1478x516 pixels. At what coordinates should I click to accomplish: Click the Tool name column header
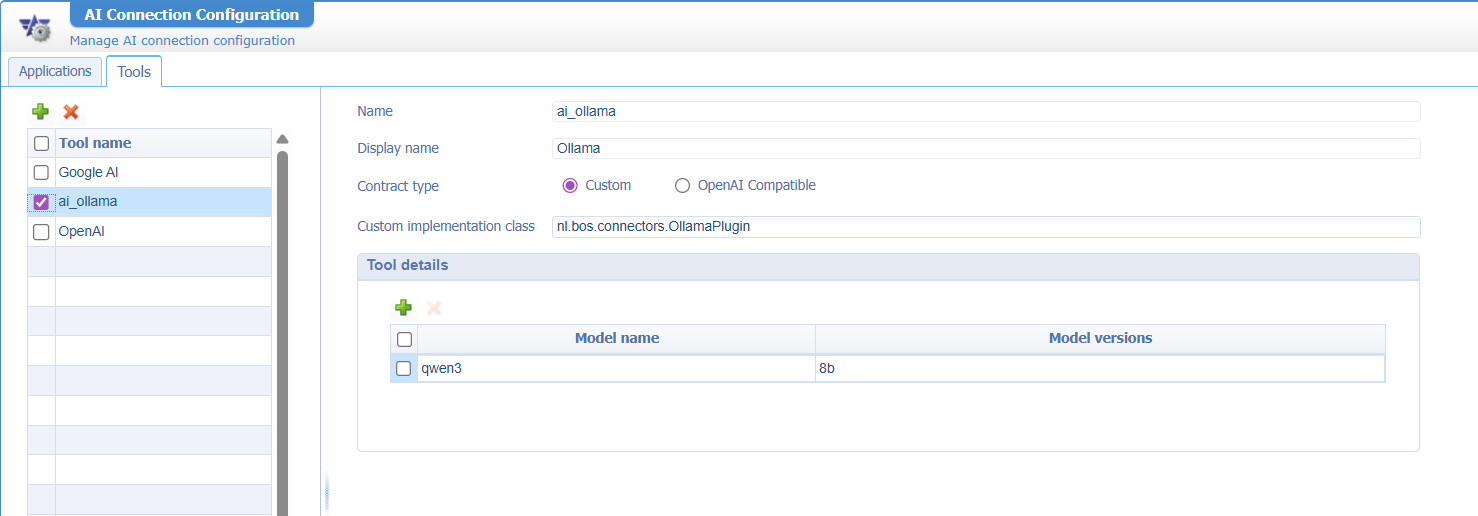tap(163, 143)
